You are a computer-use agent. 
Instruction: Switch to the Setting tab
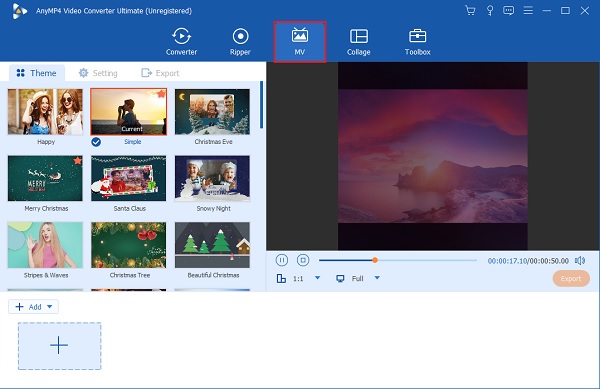pos(98,73)
